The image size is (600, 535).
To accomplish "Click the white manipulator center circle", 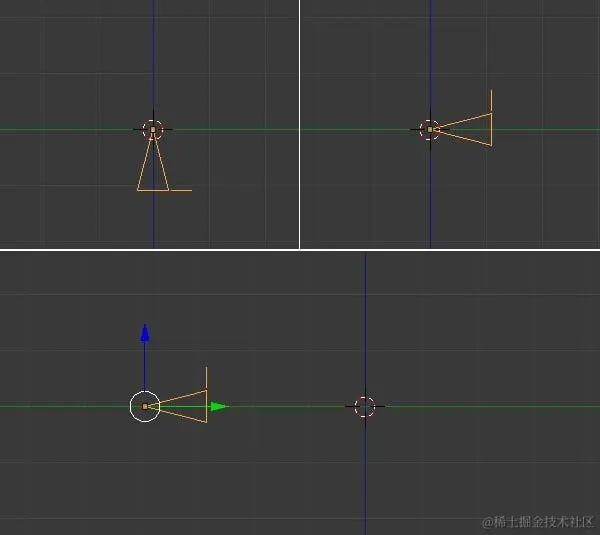I will [145, 406].
